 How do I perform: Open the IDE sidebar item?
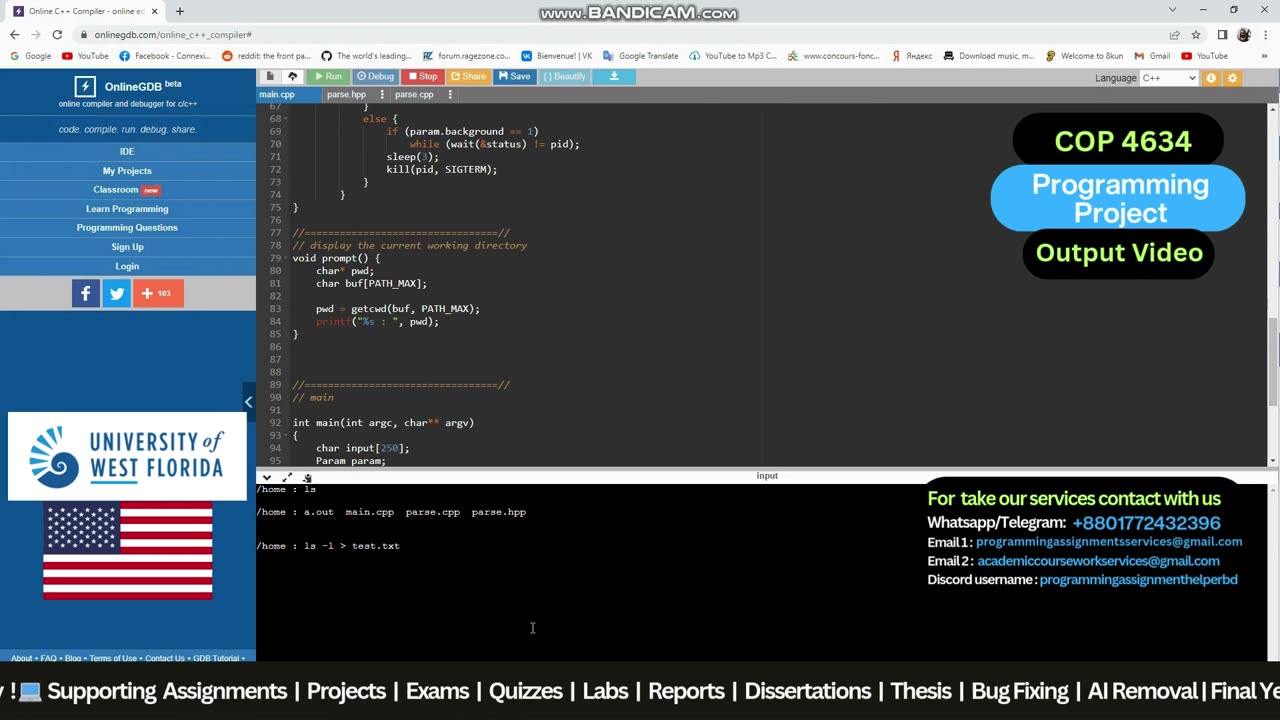(x=127, y=151)
